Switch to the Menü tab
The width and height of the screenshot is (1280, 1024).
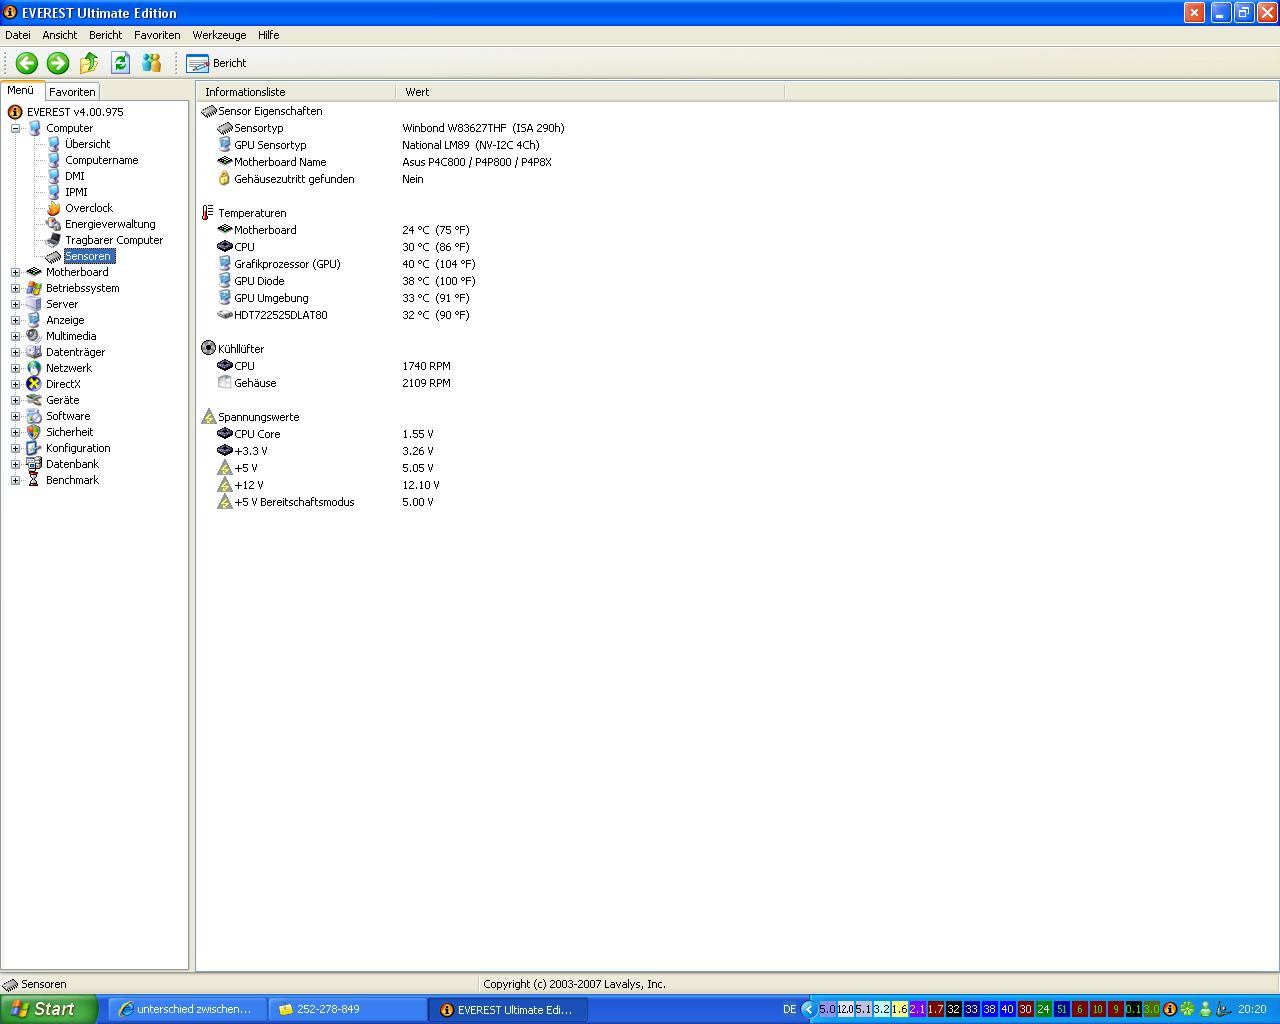coord(21,90)
